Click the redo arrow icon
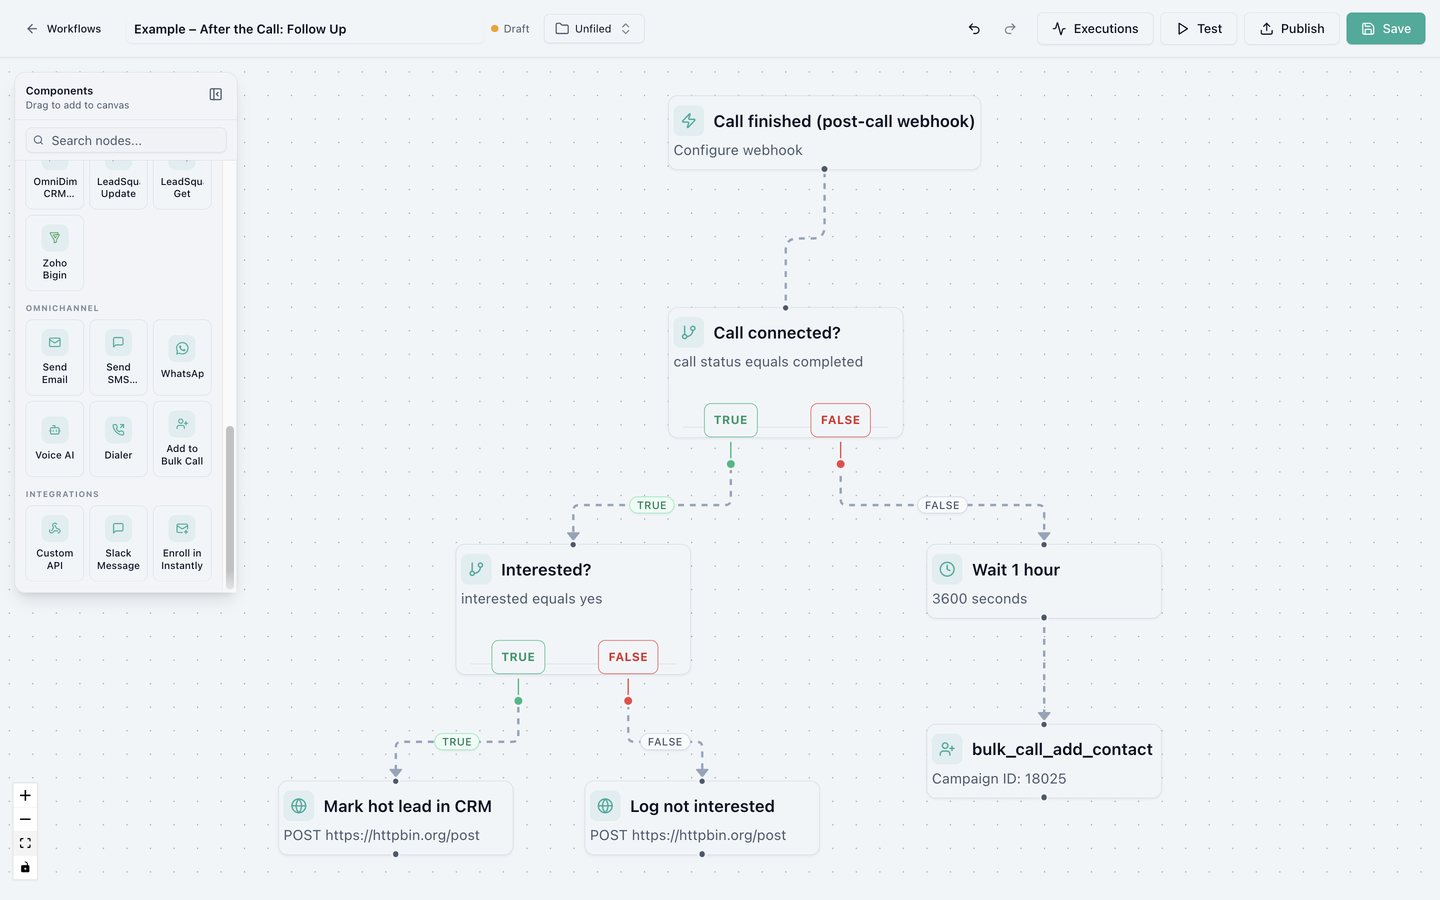Image resolution: width=1440 pixels, height=900 pixels. [1010, 29]
